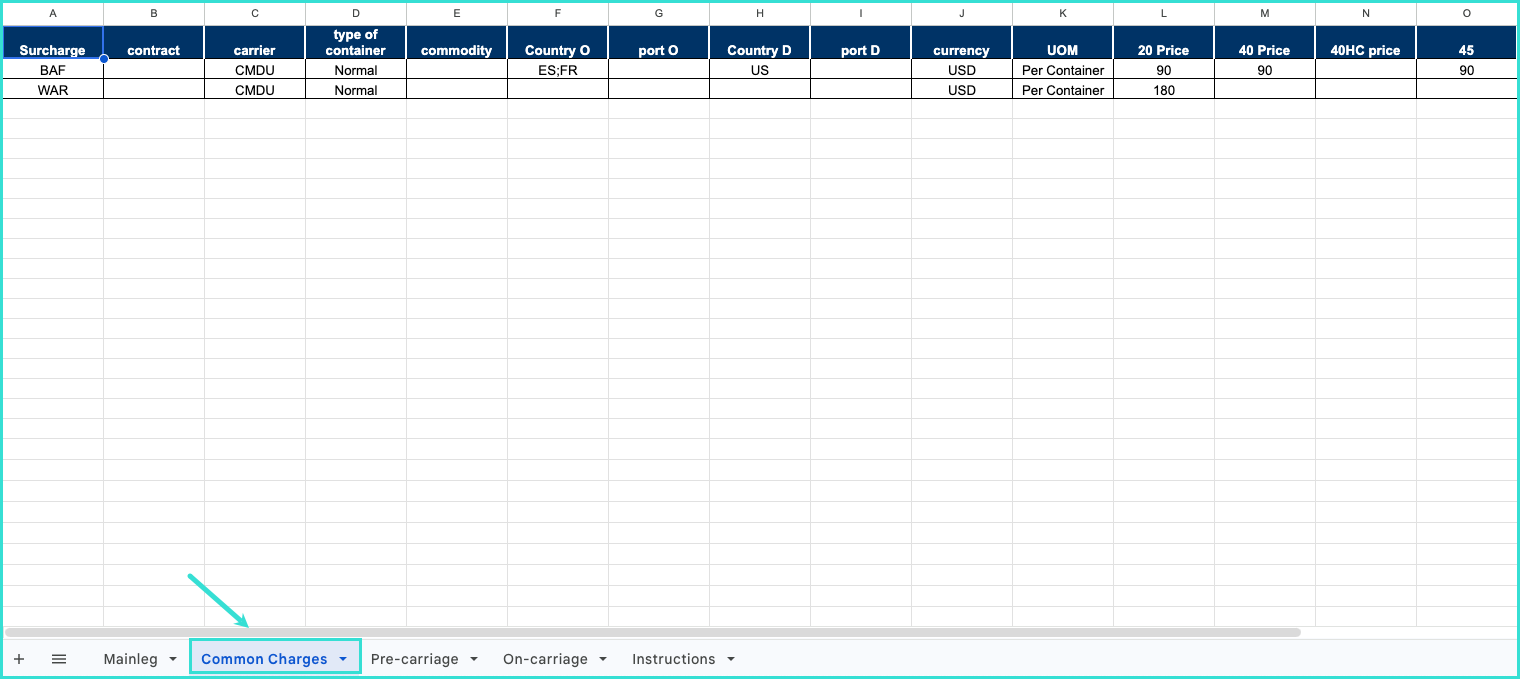Expand the Pre-carriage tab dropdown arrow
The height and width of the screenshot is (679, 1520).
coord(474,659)
